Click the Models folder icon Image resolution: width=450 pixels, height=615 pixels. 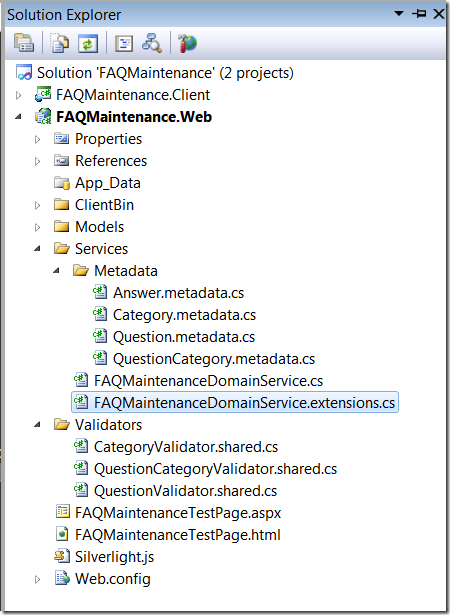coord(62,226)
